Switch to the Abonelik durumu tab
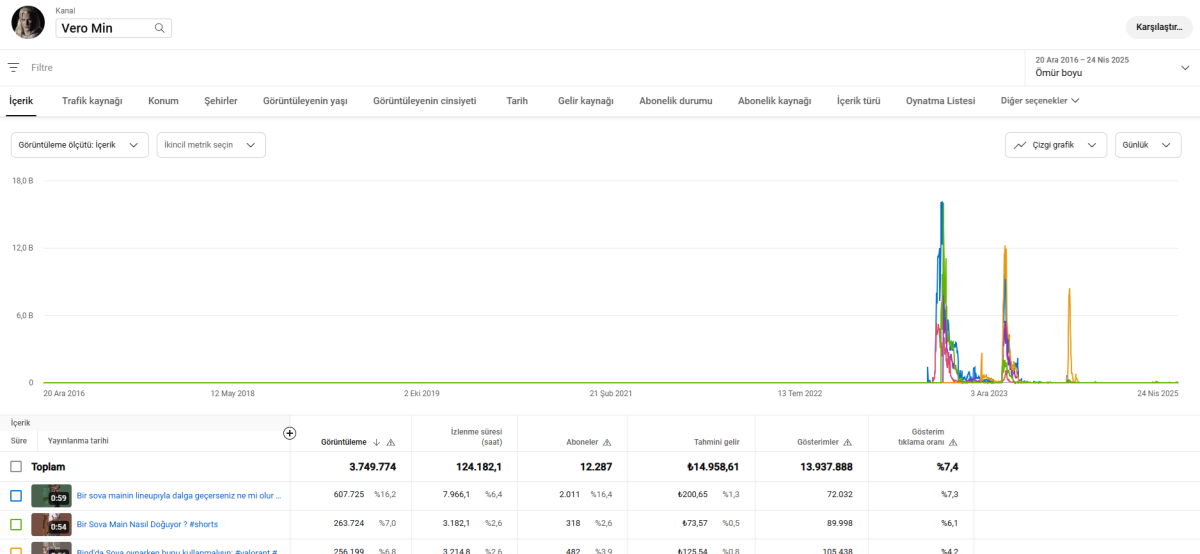Viewport: 1200px width, 554px height. [x=676, y=101]
